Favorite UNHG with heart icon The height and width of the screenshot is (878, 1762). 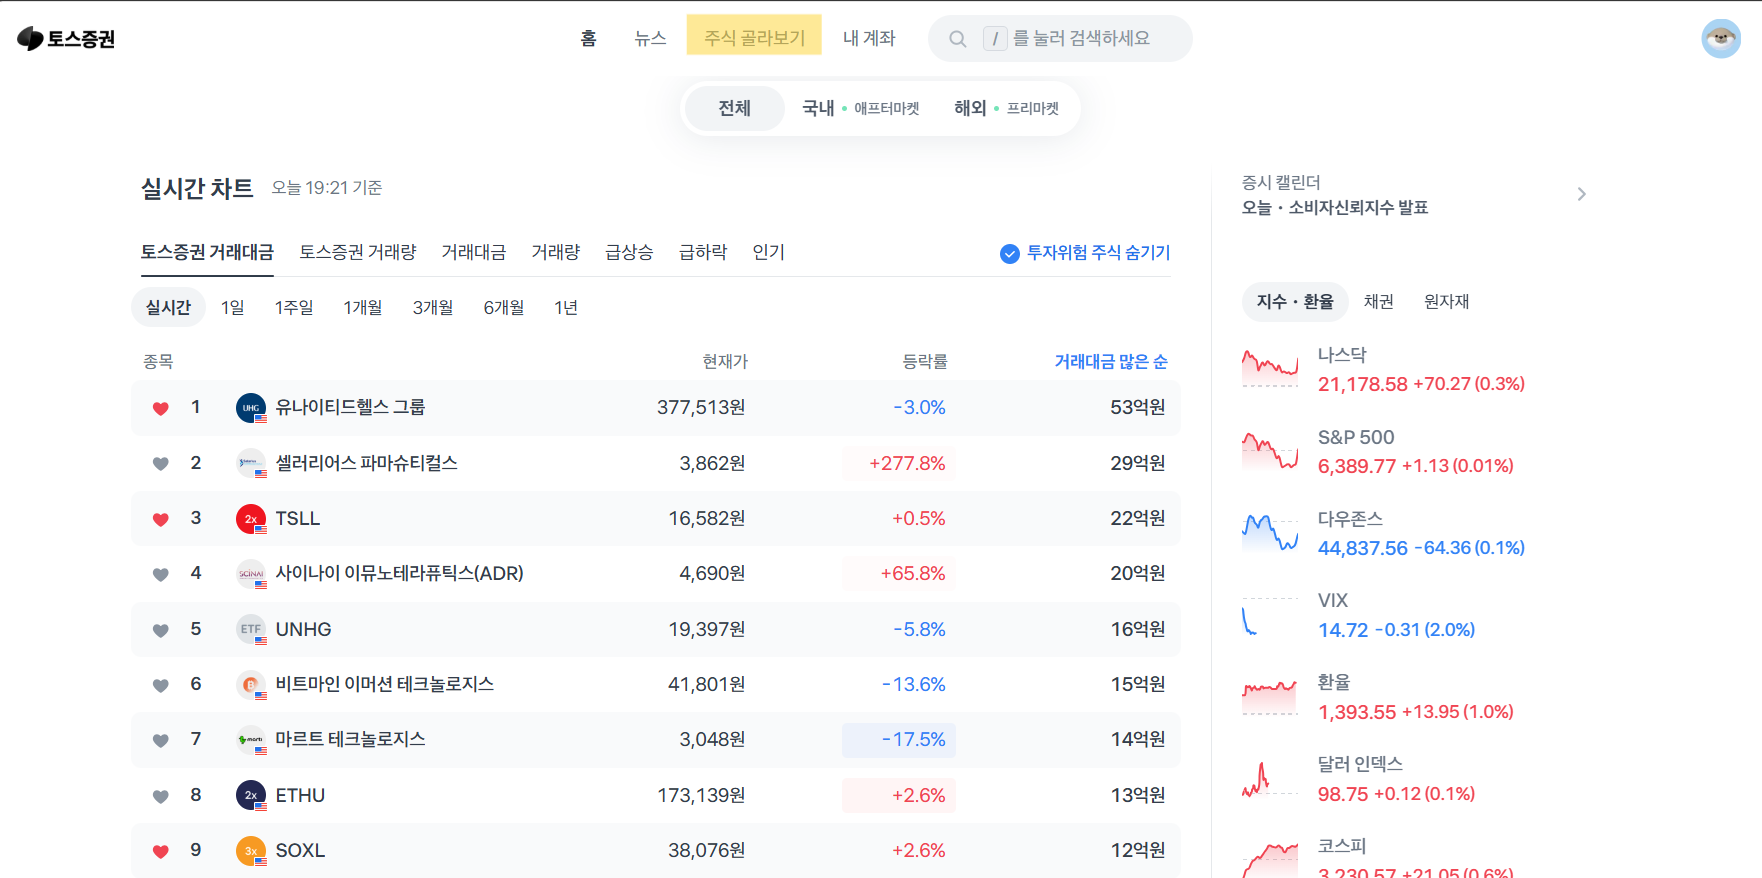click(160, 630)
